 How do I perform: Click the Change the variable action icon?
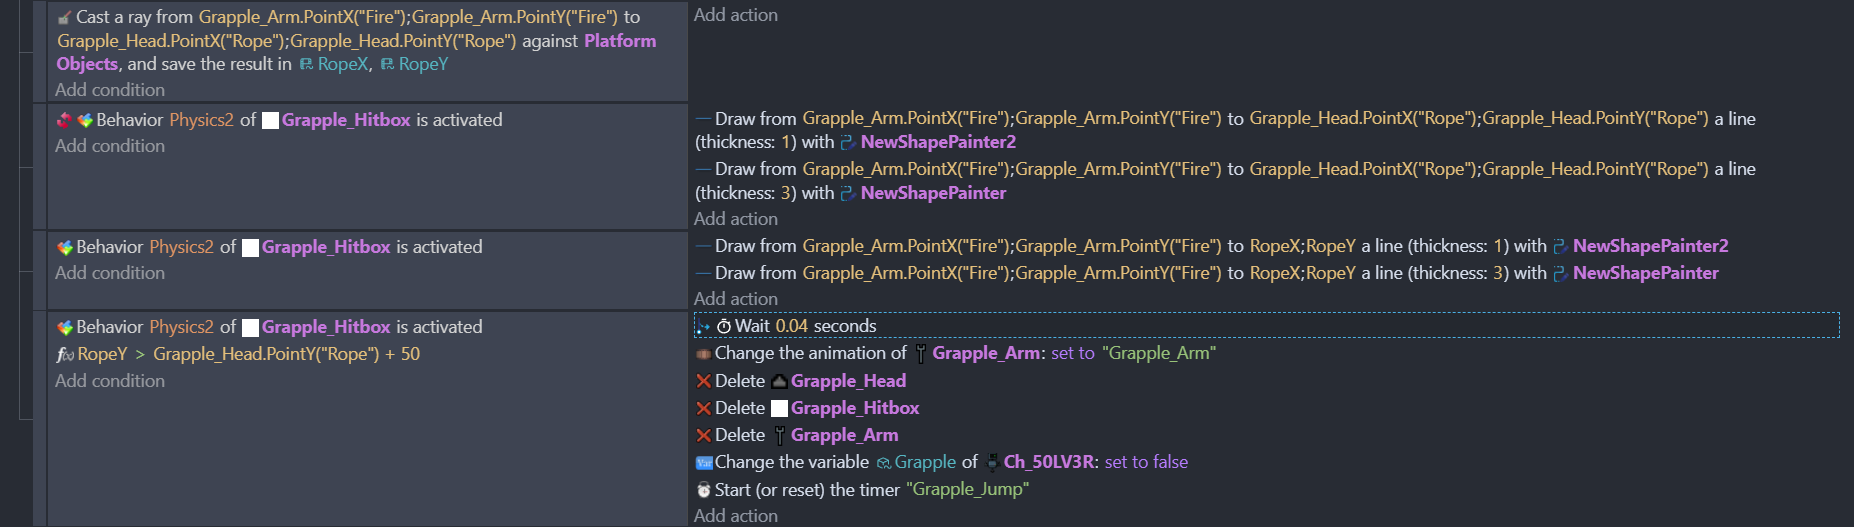click(704, 462)
